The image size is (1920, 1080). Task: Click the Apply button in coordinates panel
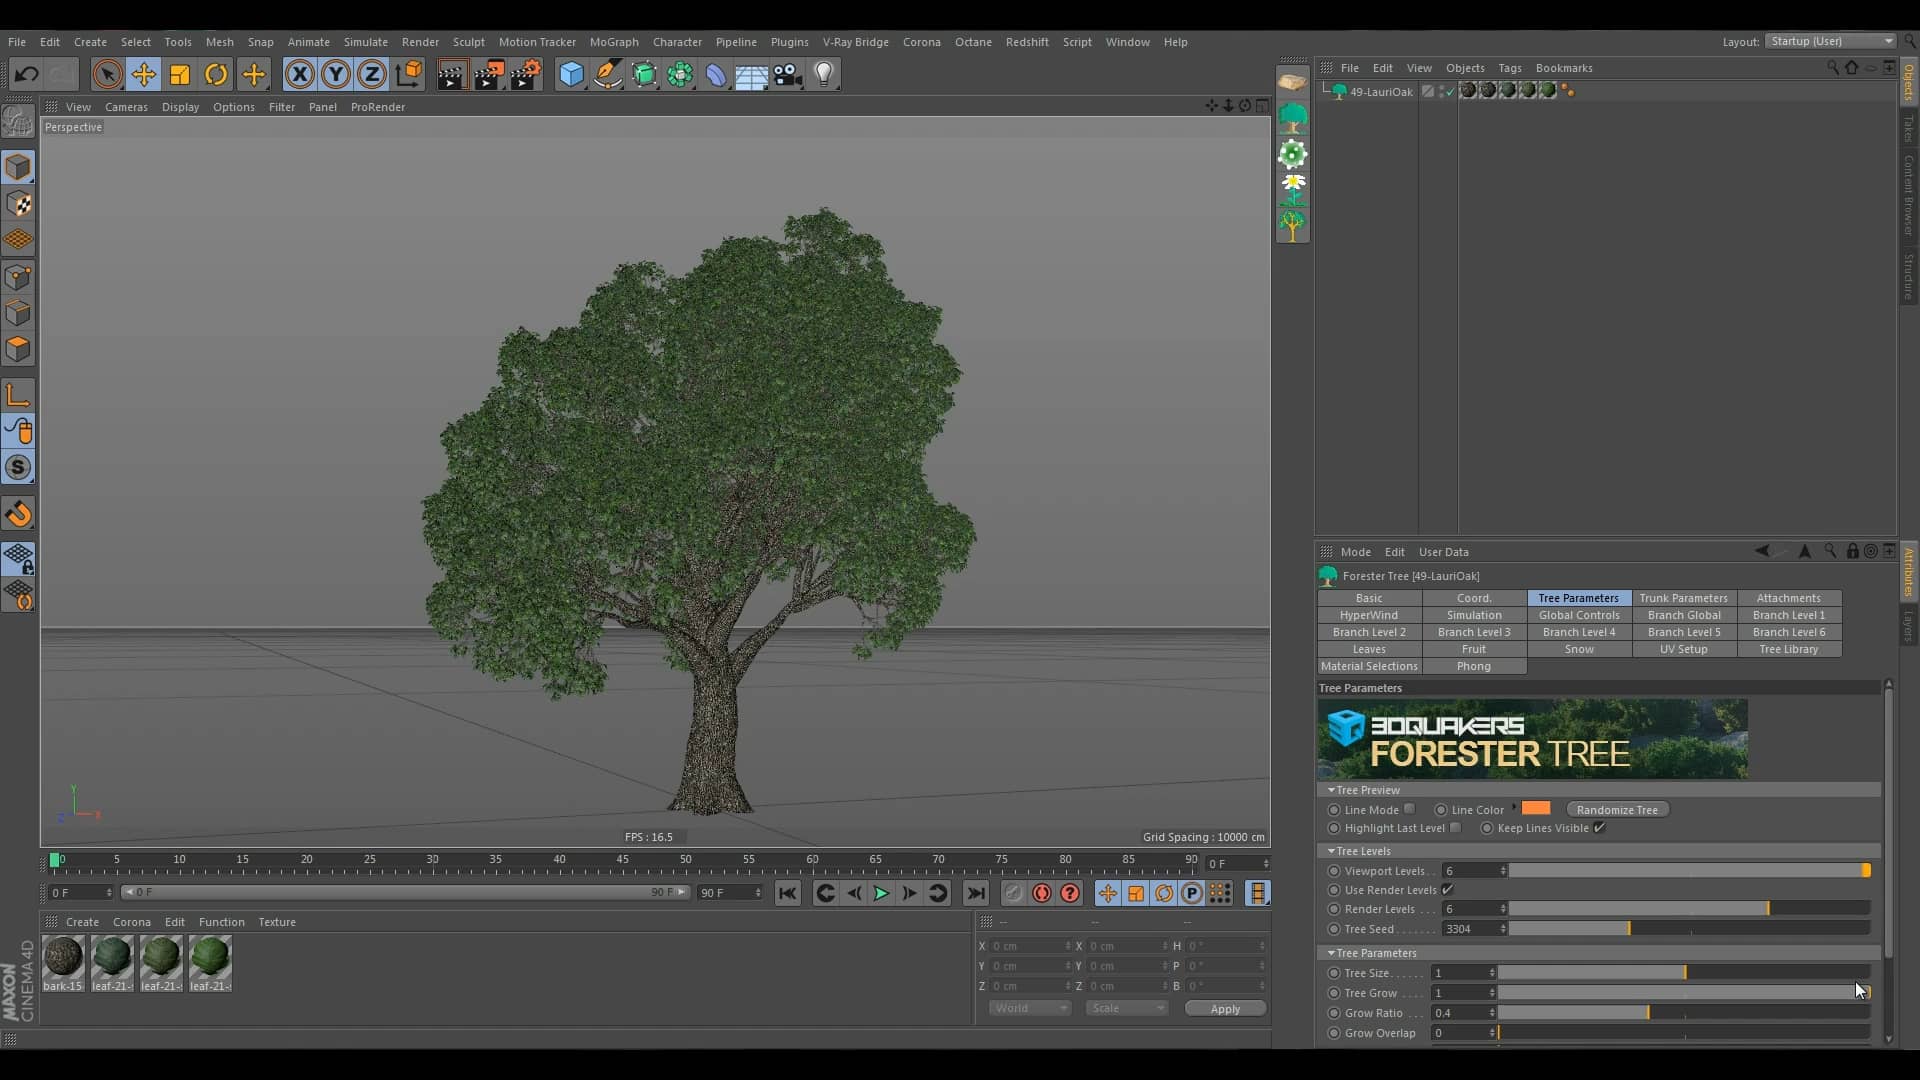coord(1224,1007)
